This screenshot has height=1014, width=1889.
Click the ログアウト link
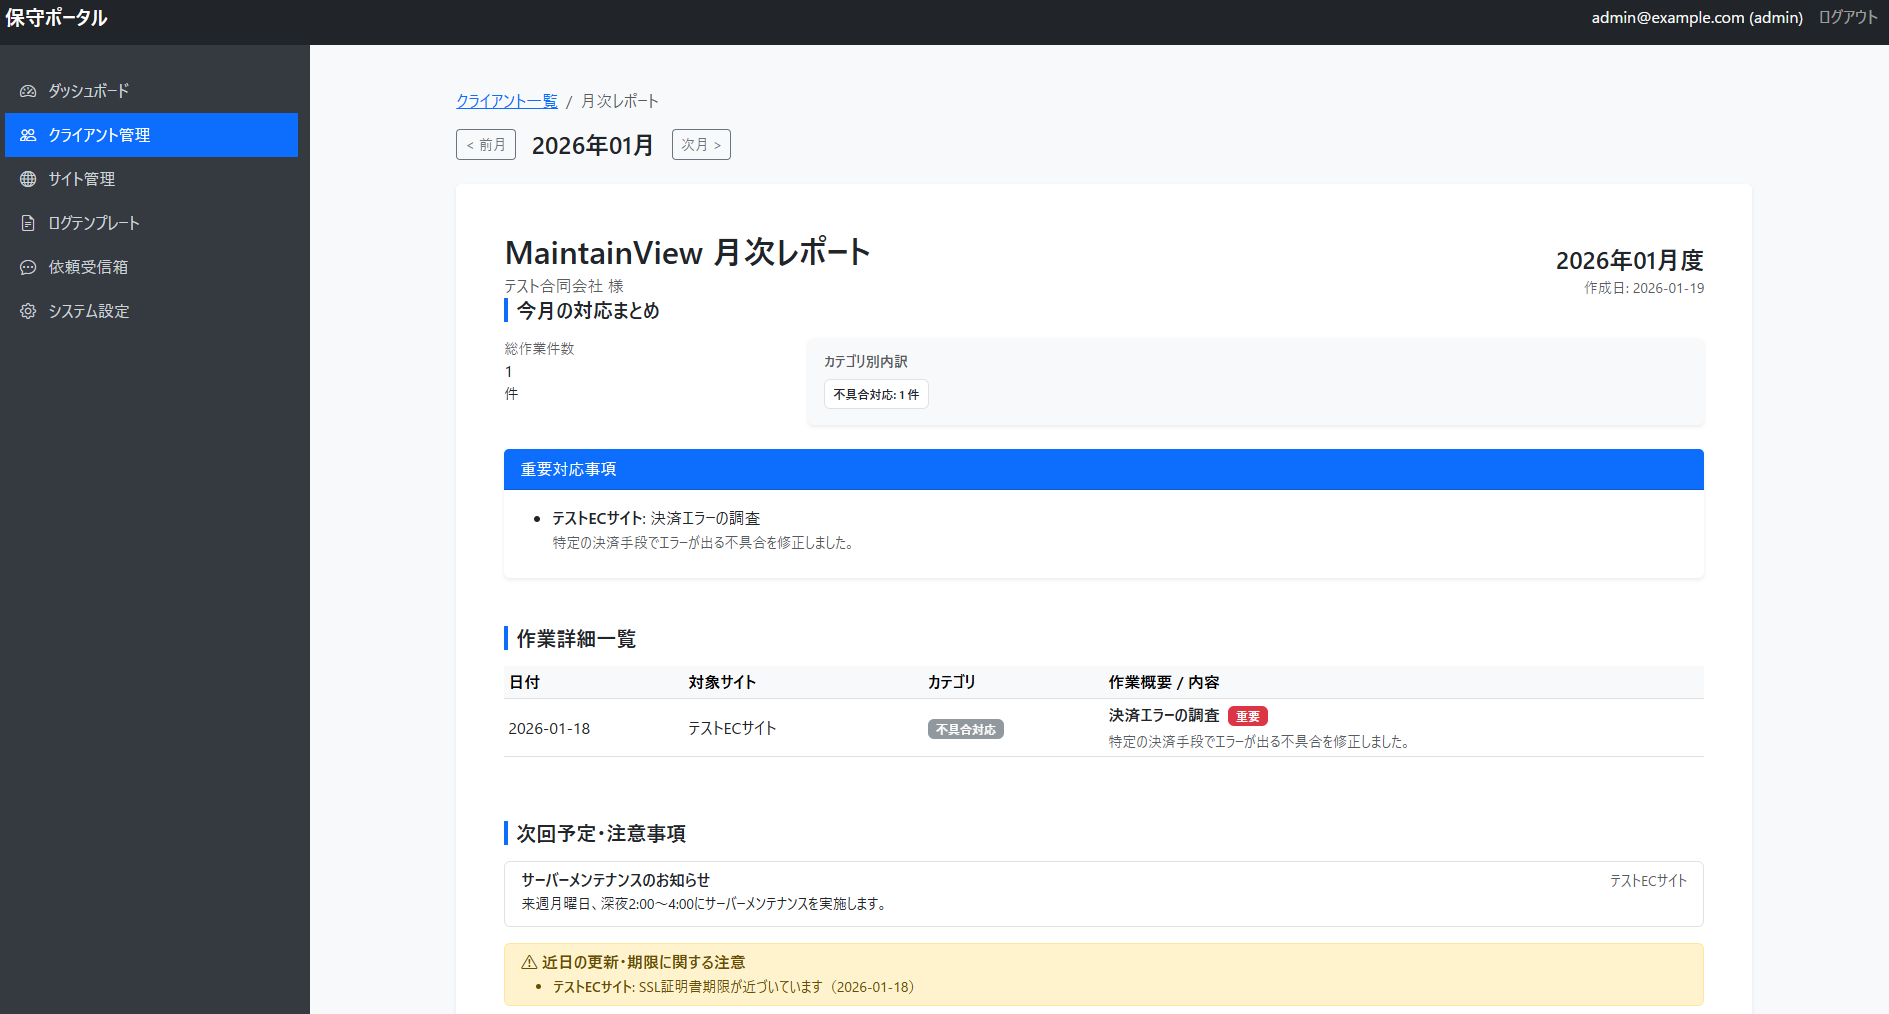coord(1846,17)
